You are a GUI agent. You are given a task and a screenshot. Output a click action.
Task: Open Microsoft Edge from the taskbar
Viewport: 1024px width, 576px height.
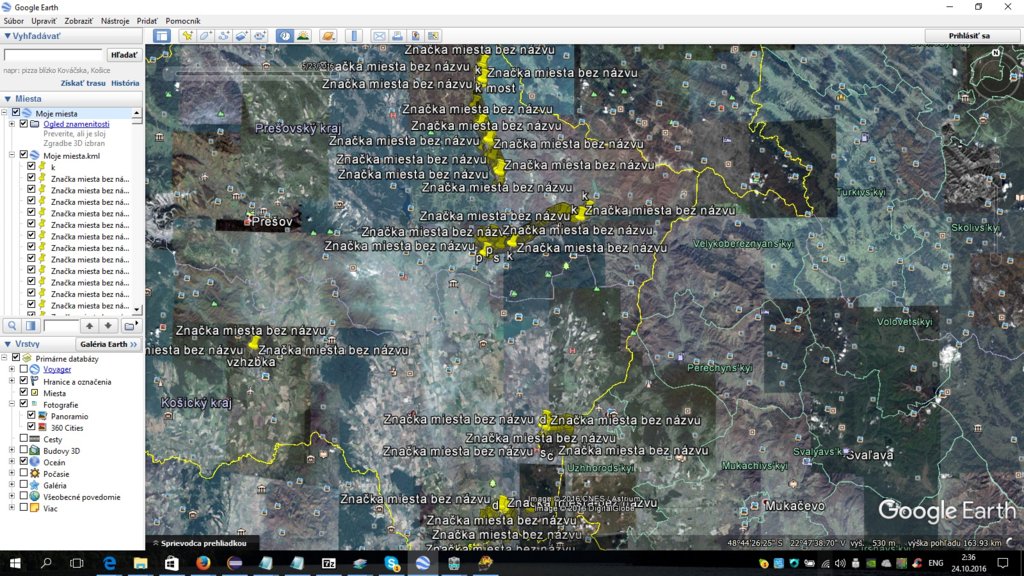[109, 563]
